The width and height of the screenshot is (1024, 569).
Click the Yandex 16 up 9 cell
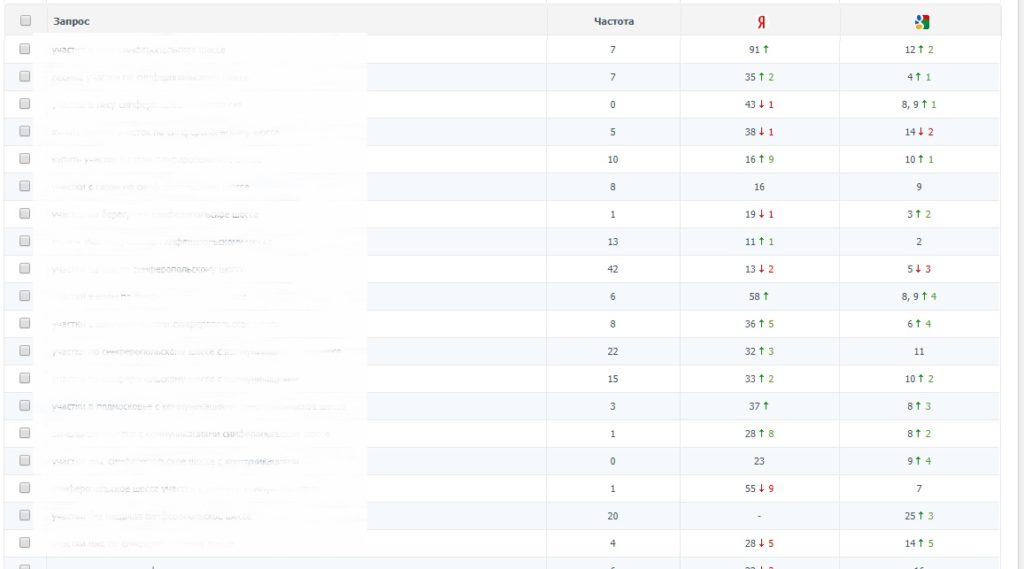(x=760, y=159)
